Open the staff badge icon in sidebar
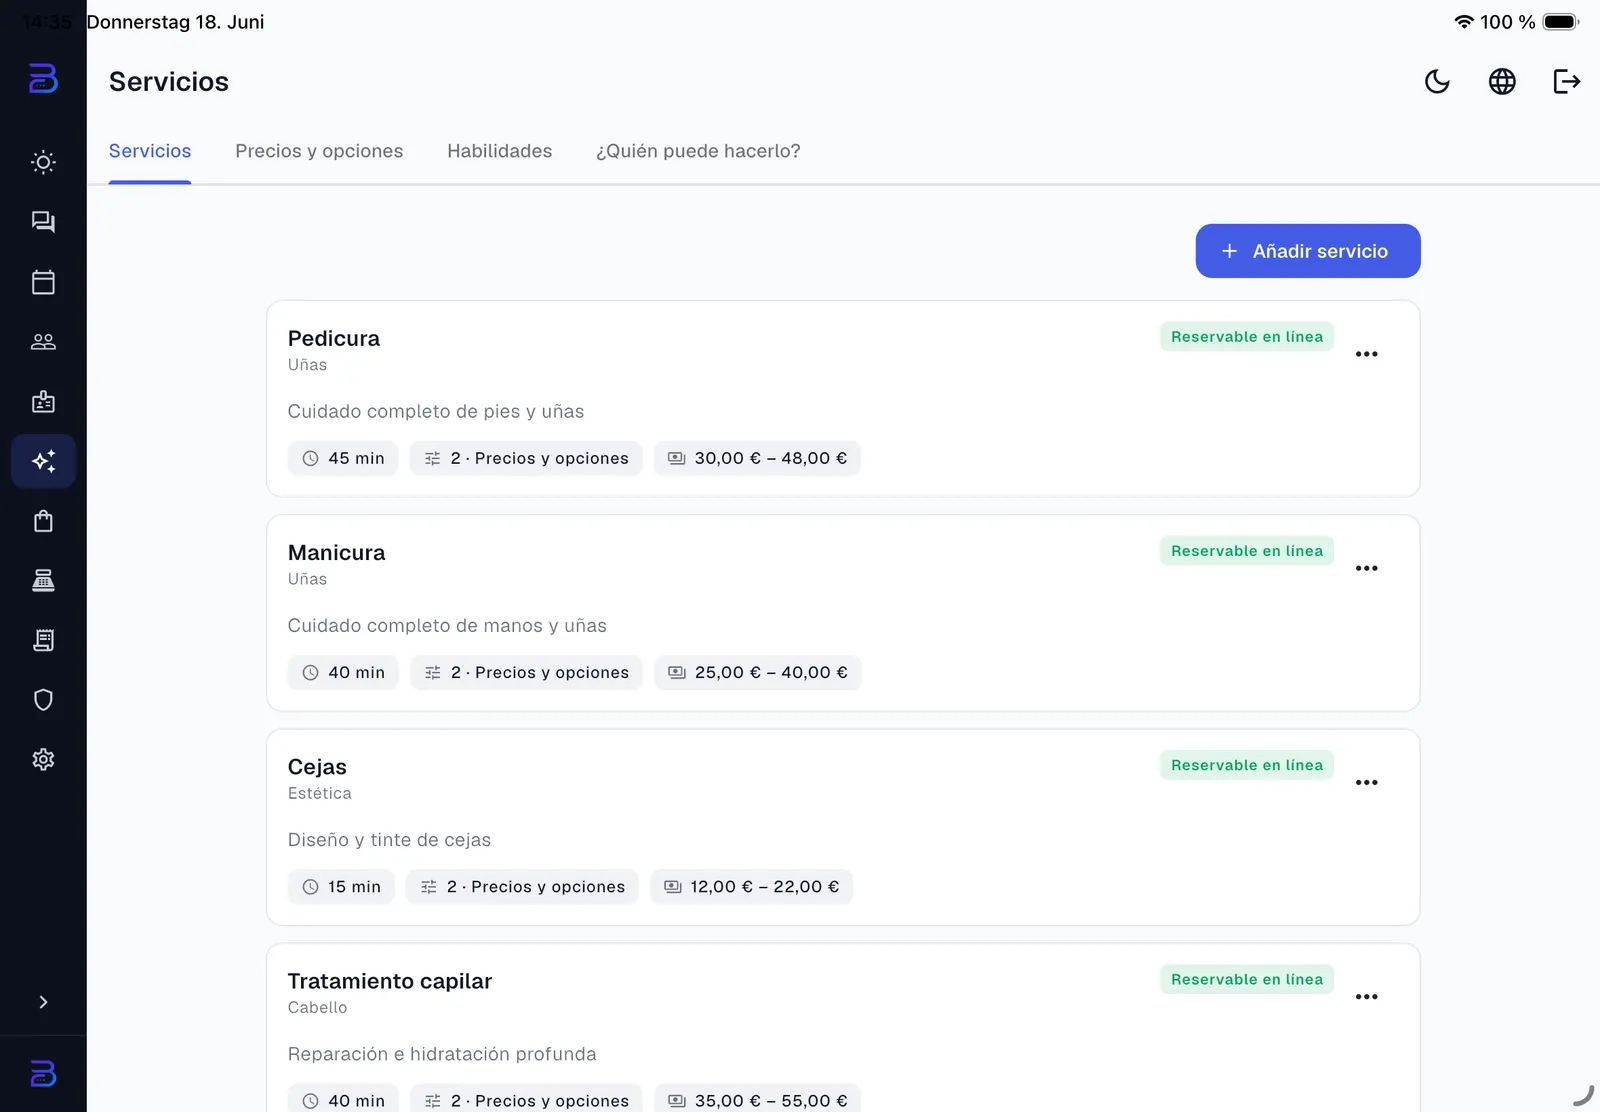 (43, 402)
